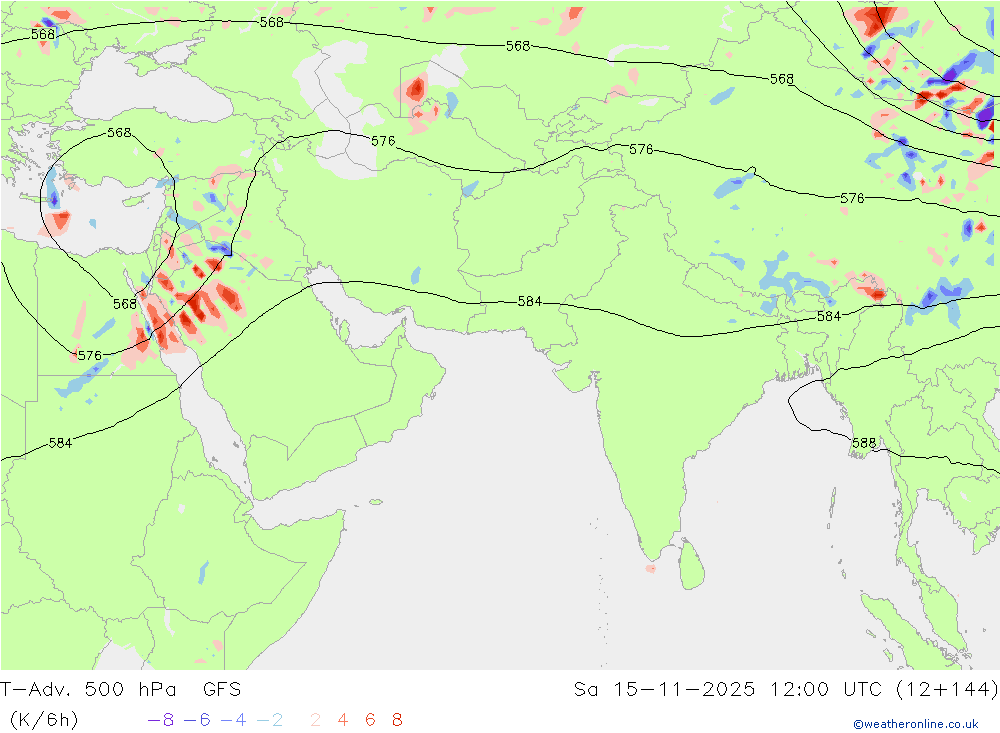Image resolution: width=1000 pixels, height=733 pixels.
Task: Open the weatheronline.co.uk link
Action: point(916,724)
